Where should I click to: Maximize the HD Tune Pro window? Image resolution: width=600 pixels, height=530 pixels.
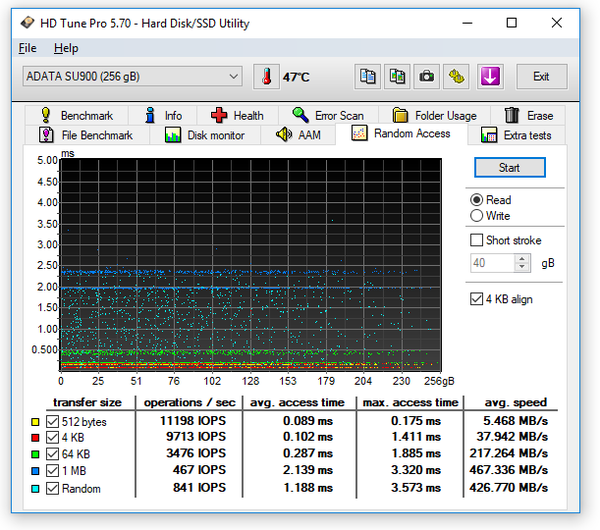[512, 23]
